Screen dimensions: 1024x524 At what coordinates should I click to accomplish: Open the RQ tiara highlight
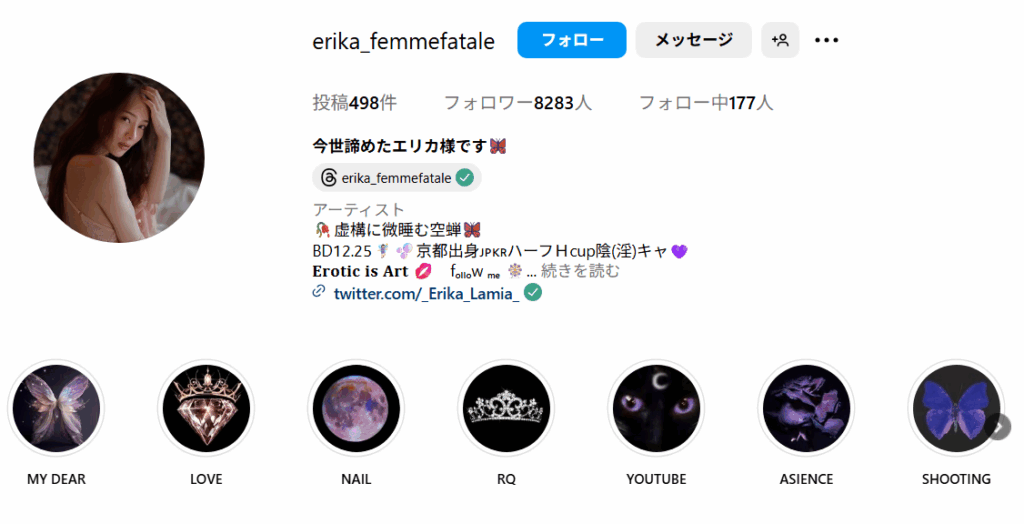(x=506, y=408)
